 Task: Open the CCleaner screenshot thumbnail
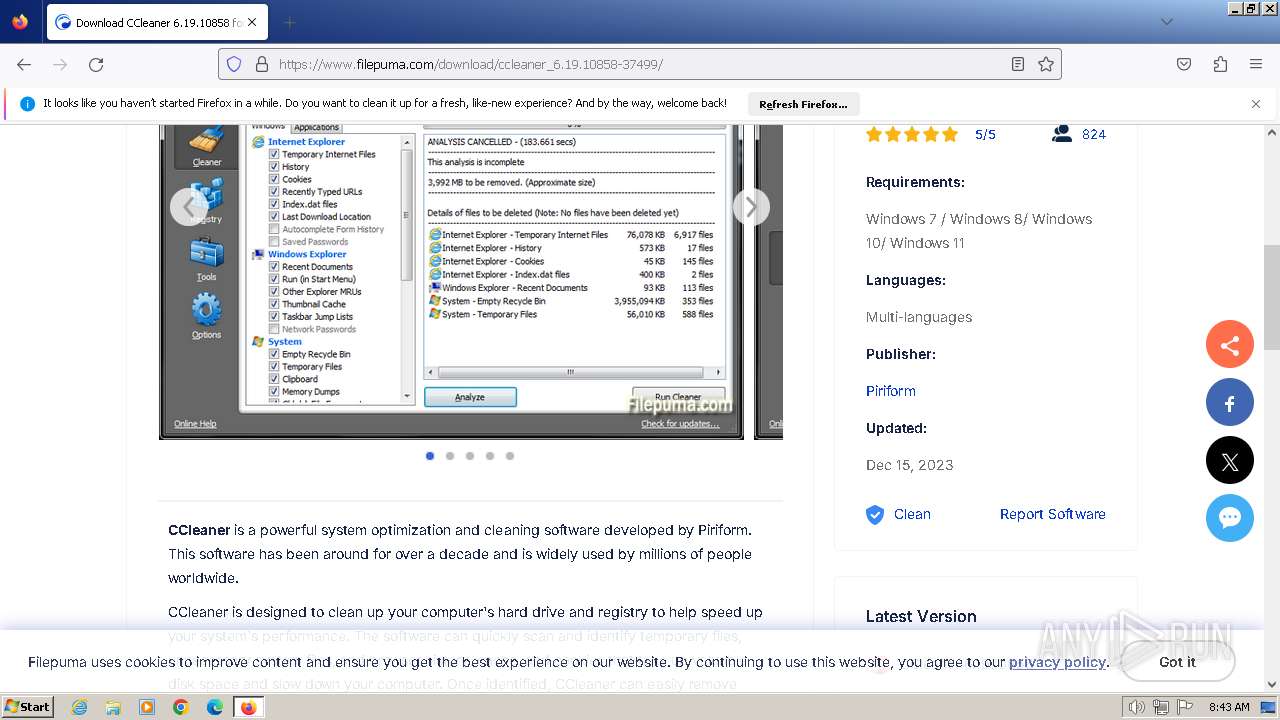tap(451, 282)
